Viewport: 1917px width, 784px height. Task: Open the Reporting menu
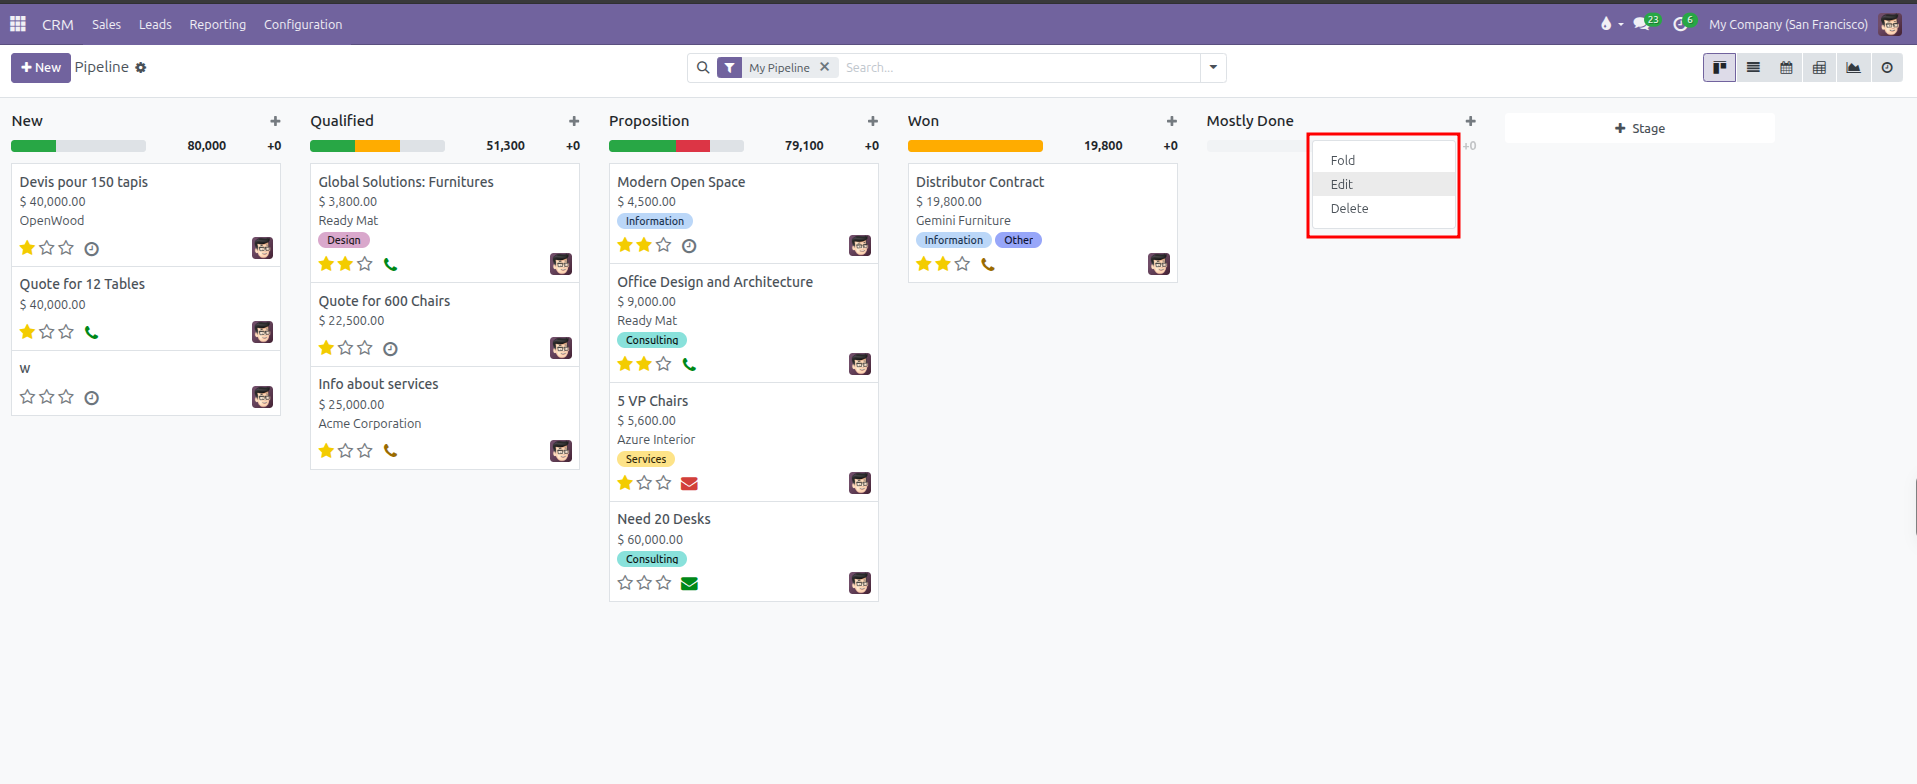click(217, 24)
